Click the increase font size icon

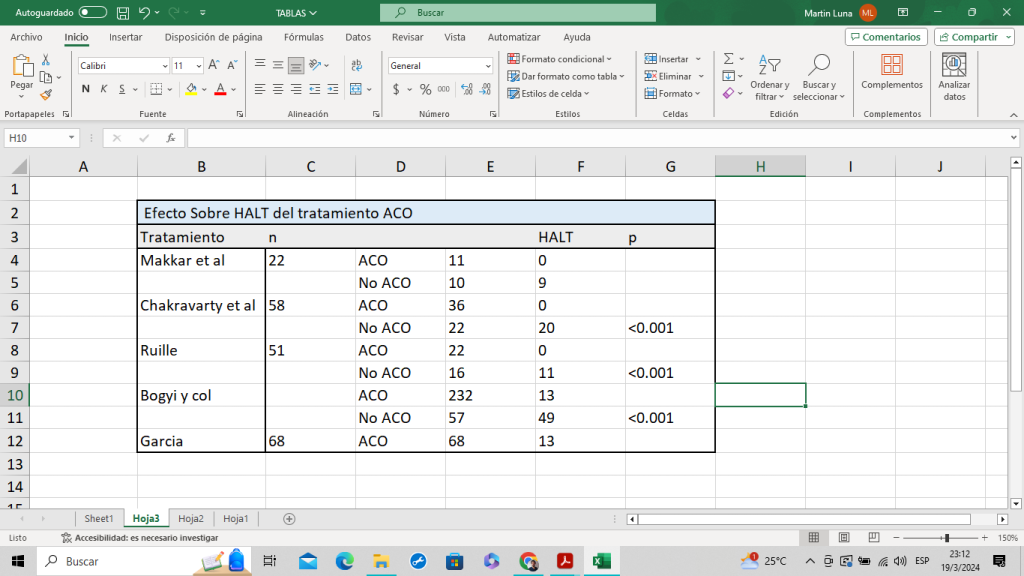(x=215, y=65)
